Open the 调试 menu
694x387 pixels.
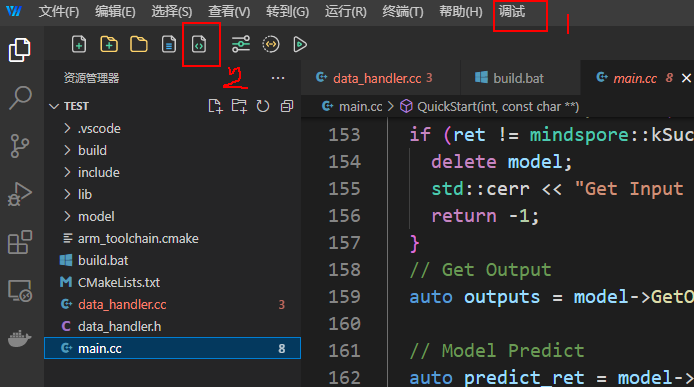[x=512, y=12]
